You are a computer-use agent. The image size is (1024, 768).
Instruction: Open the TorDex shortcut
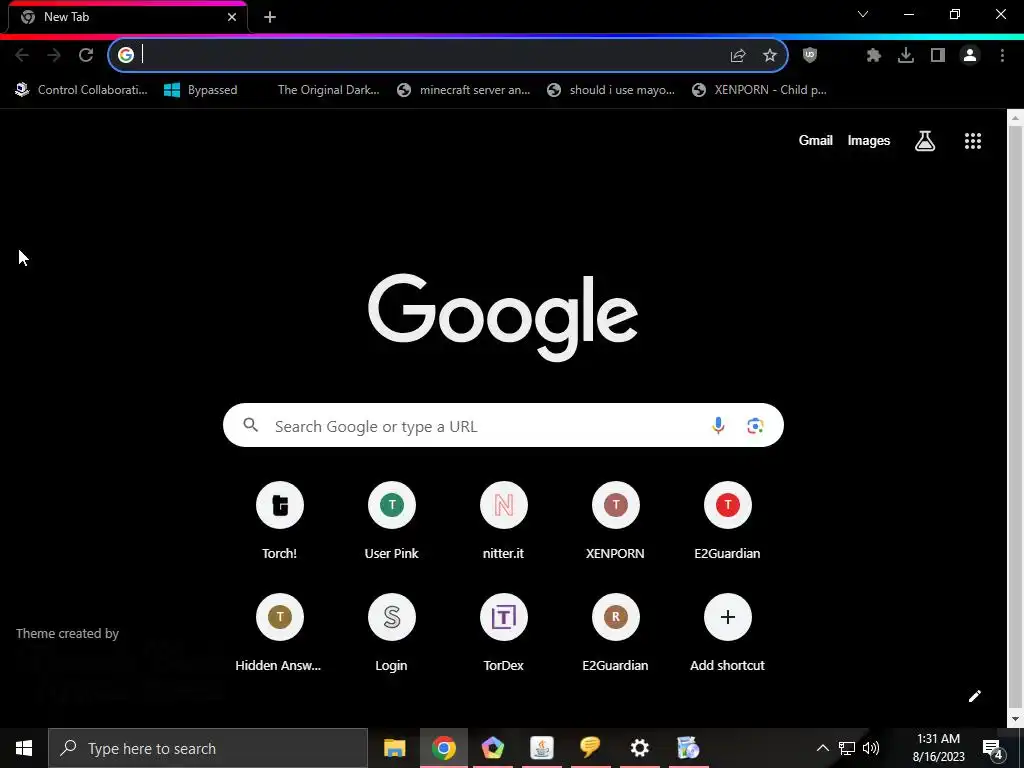(x=504, y=633)
